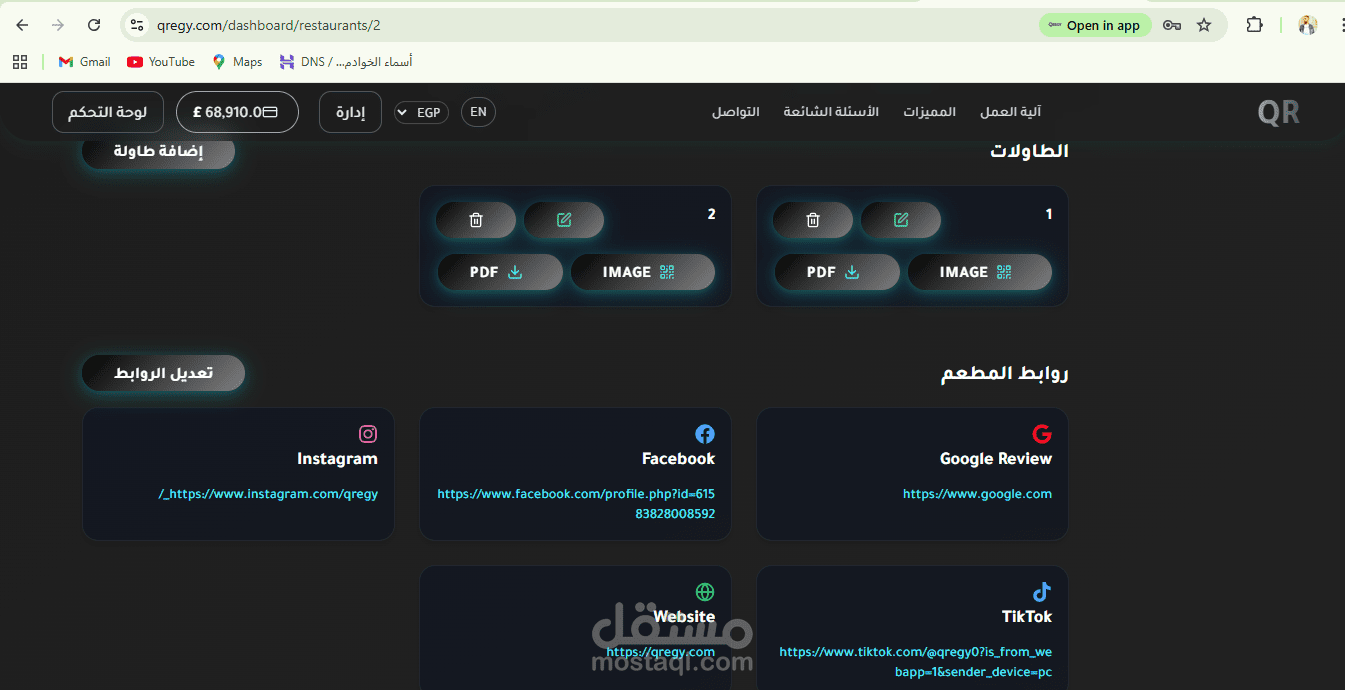Click the £ 68,910.0 balance button
Image resolution: width=1345 pixels, height=690 pixels.
237,112
